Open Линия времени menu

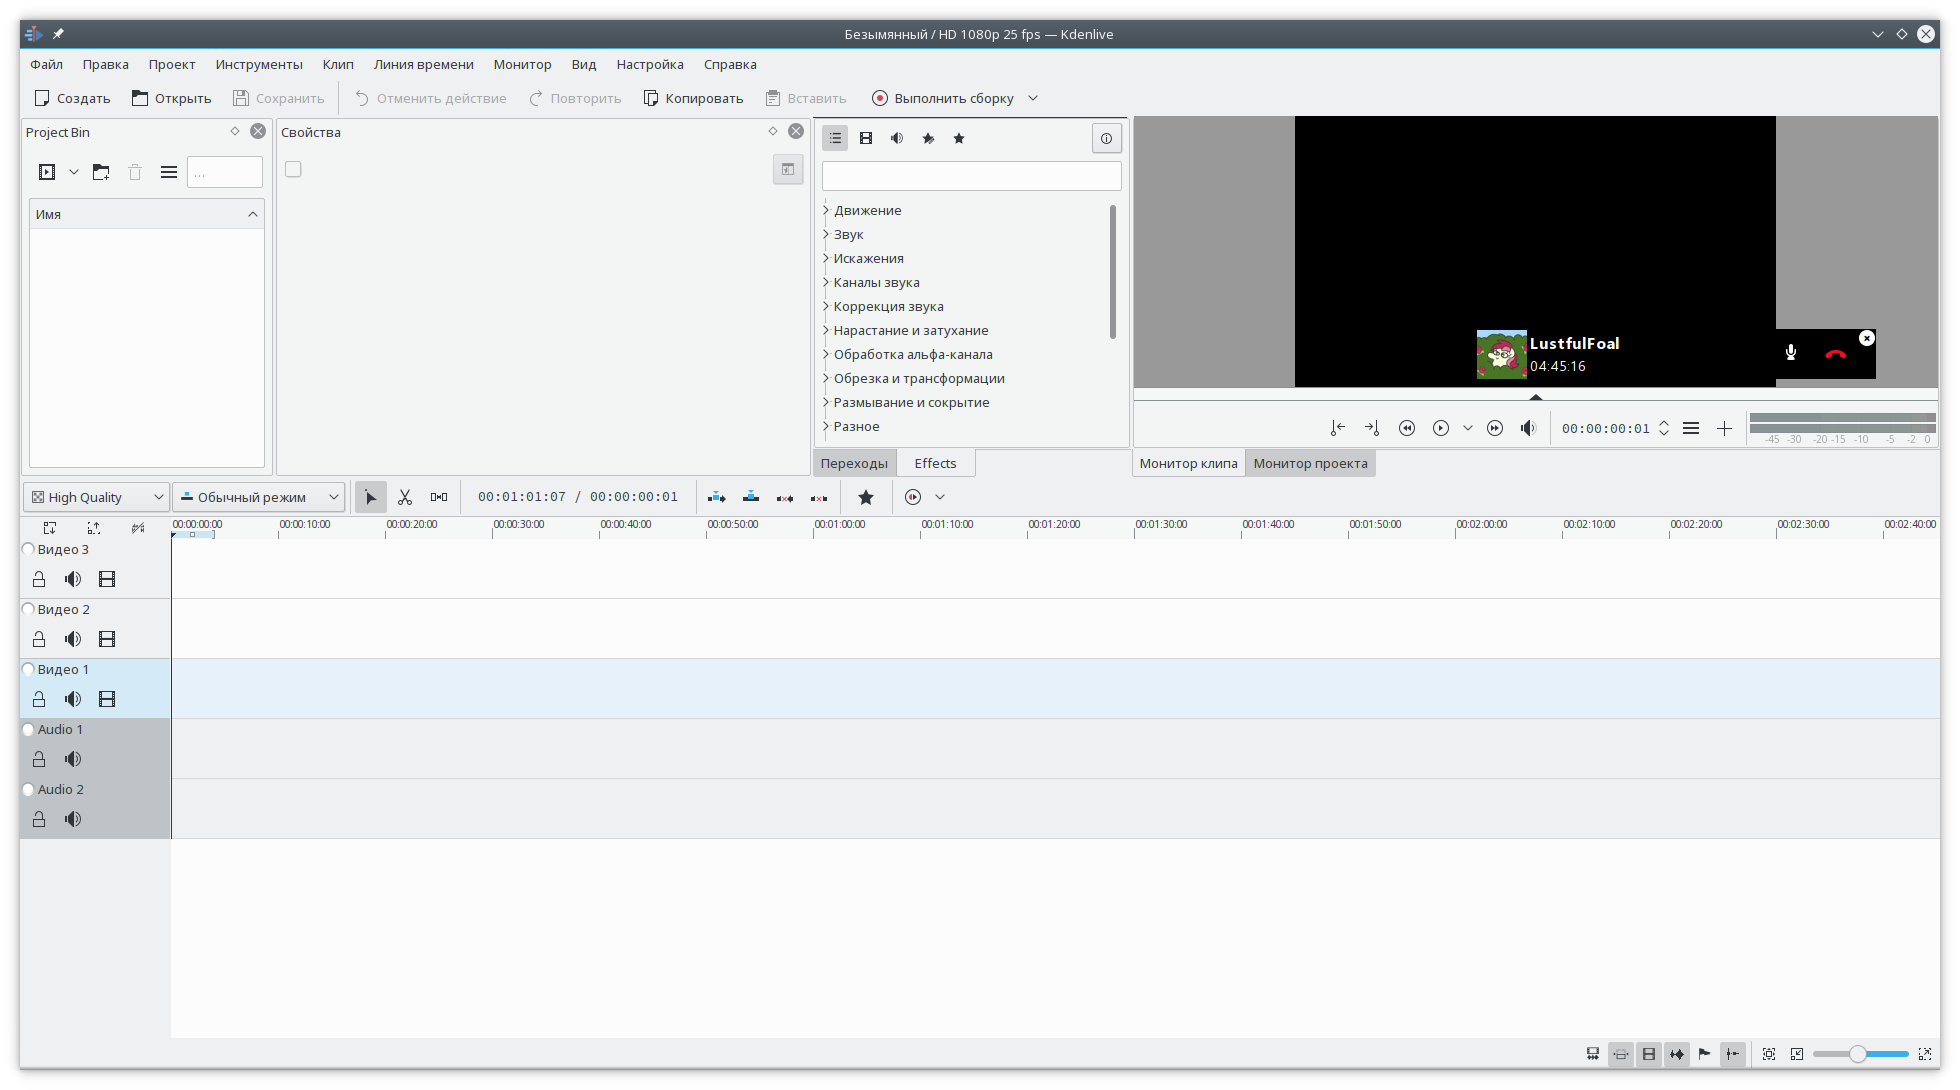click(x=424, y=64)
